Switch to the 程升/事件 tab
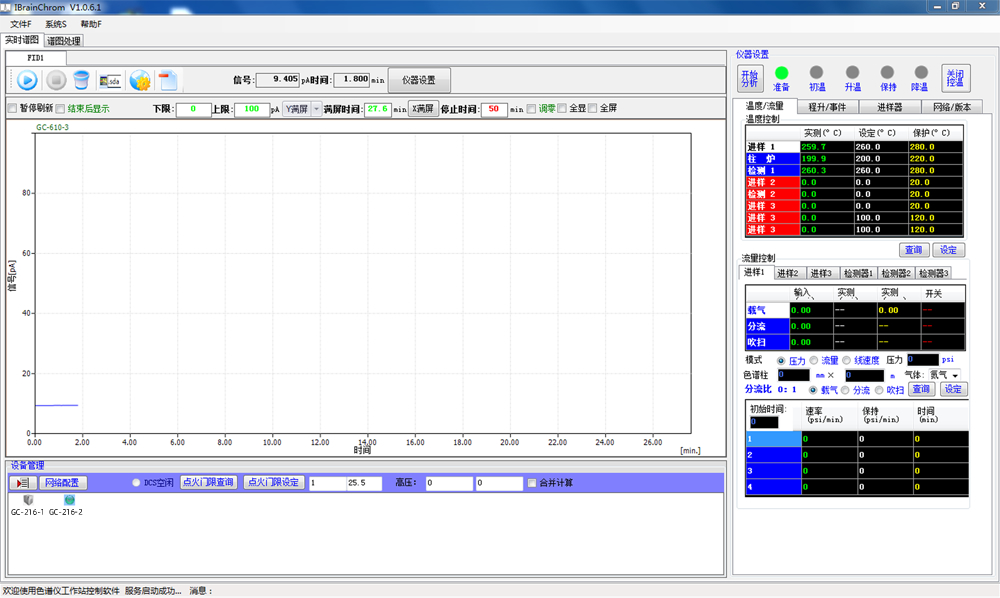Screen dimensions: 1000x598 click(x=827, y=106)
